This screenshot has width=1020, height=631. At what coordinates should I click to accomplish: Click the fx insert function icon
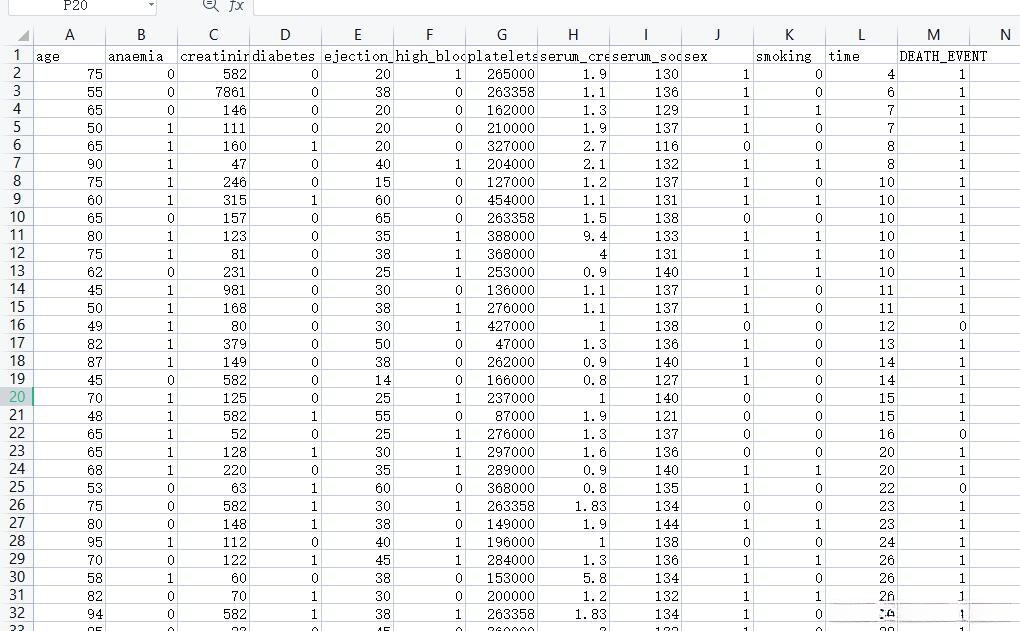[237, 5]
